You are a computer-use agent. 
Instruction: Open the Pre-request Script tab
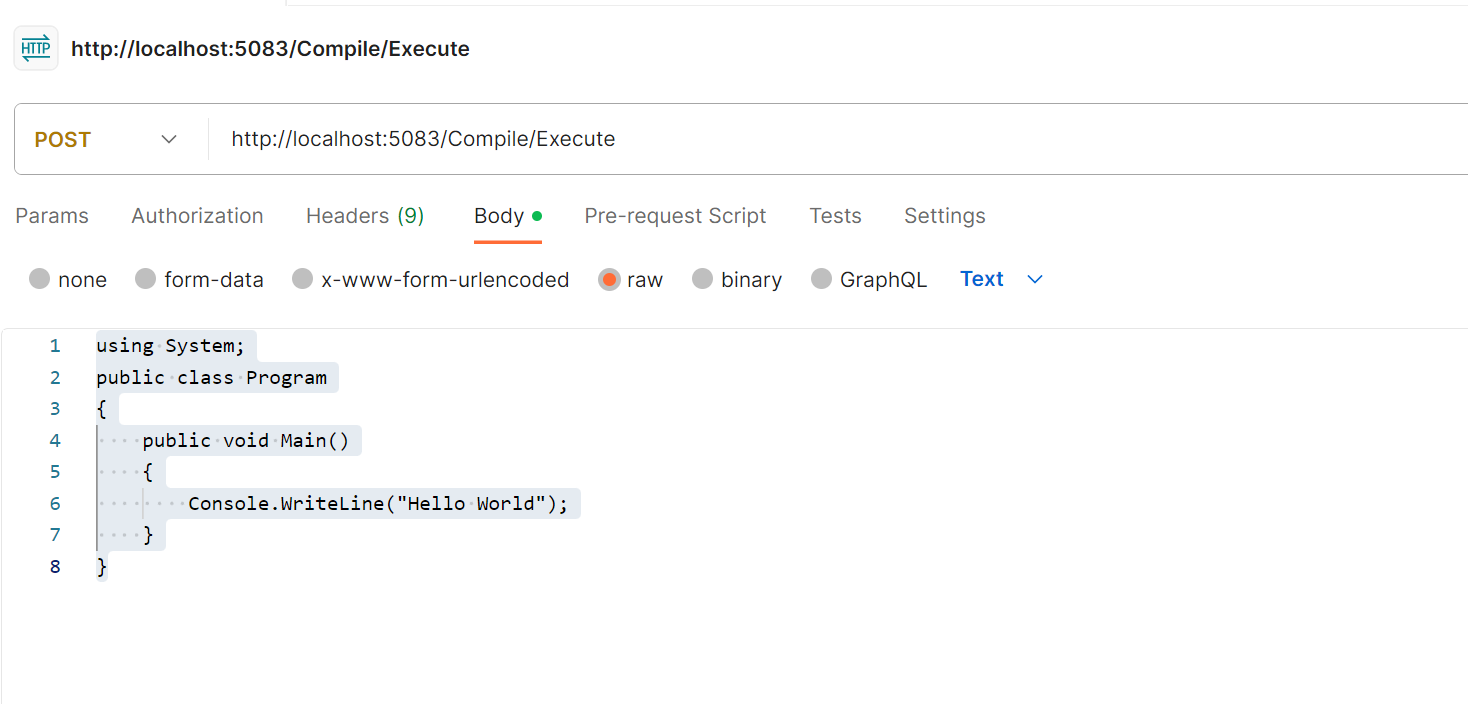pos(675,216)
